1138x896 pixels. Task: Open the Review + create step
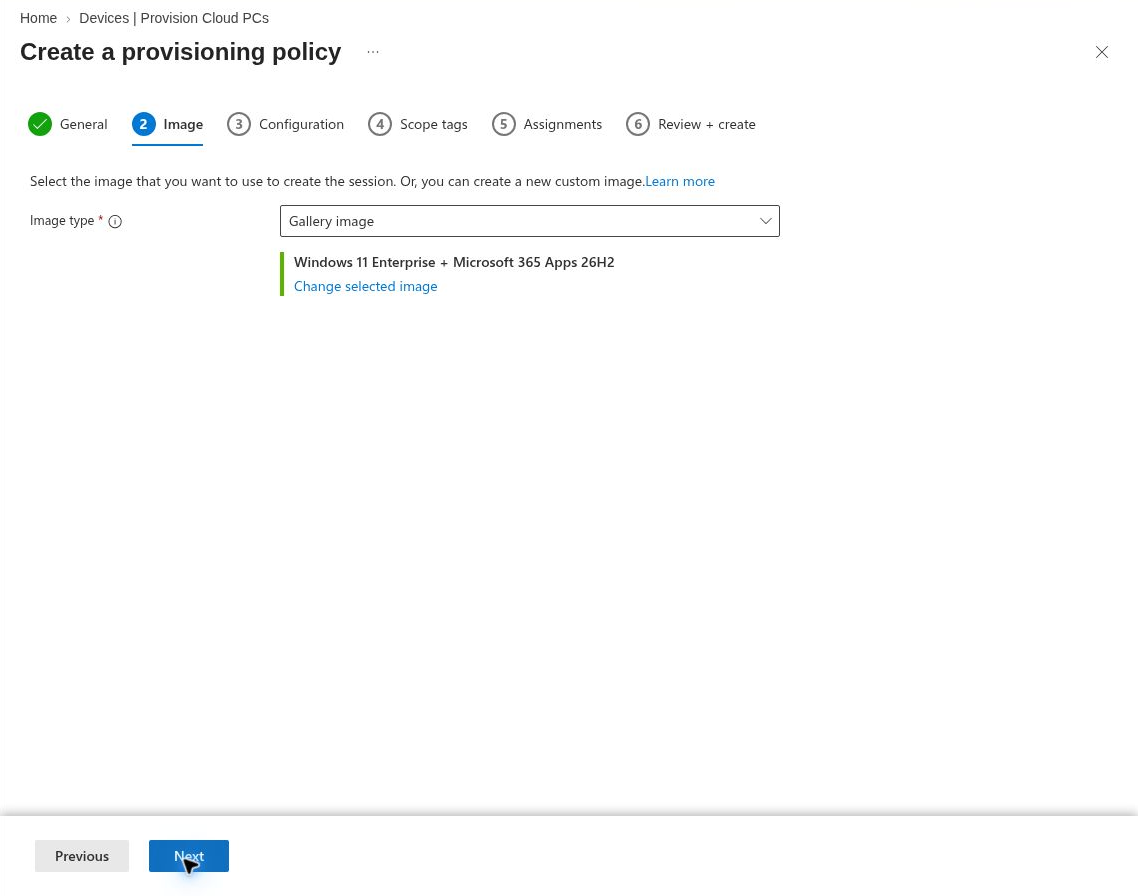[x=690, y=124]
